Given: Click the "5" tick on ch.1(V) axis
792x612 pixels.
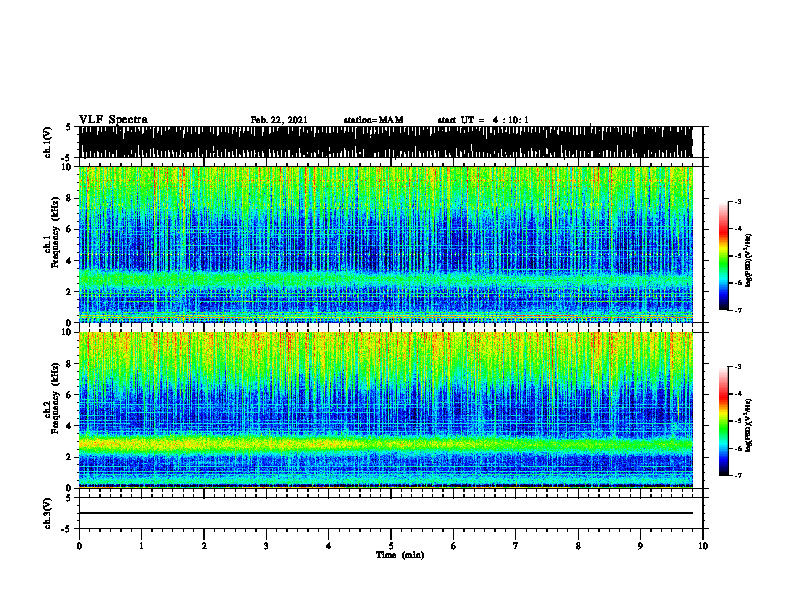Looking at the screenshot, I should (x=68, y=128).
